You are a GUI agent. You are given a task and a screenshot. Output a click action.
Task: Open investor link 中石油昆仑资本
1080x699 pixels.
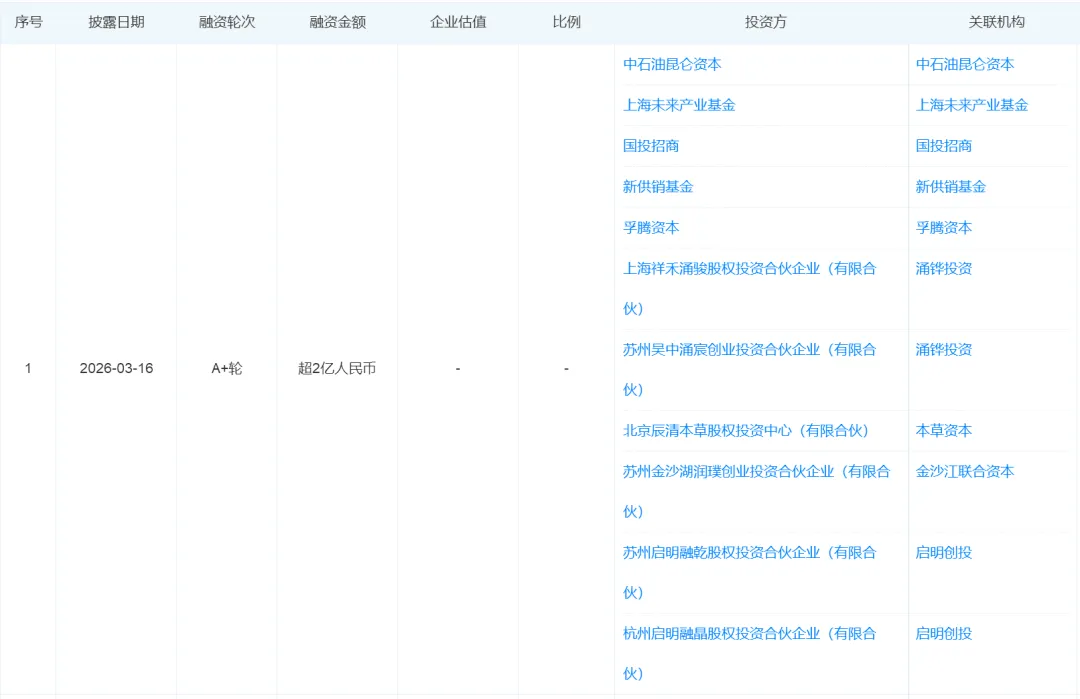coord(672,64)
